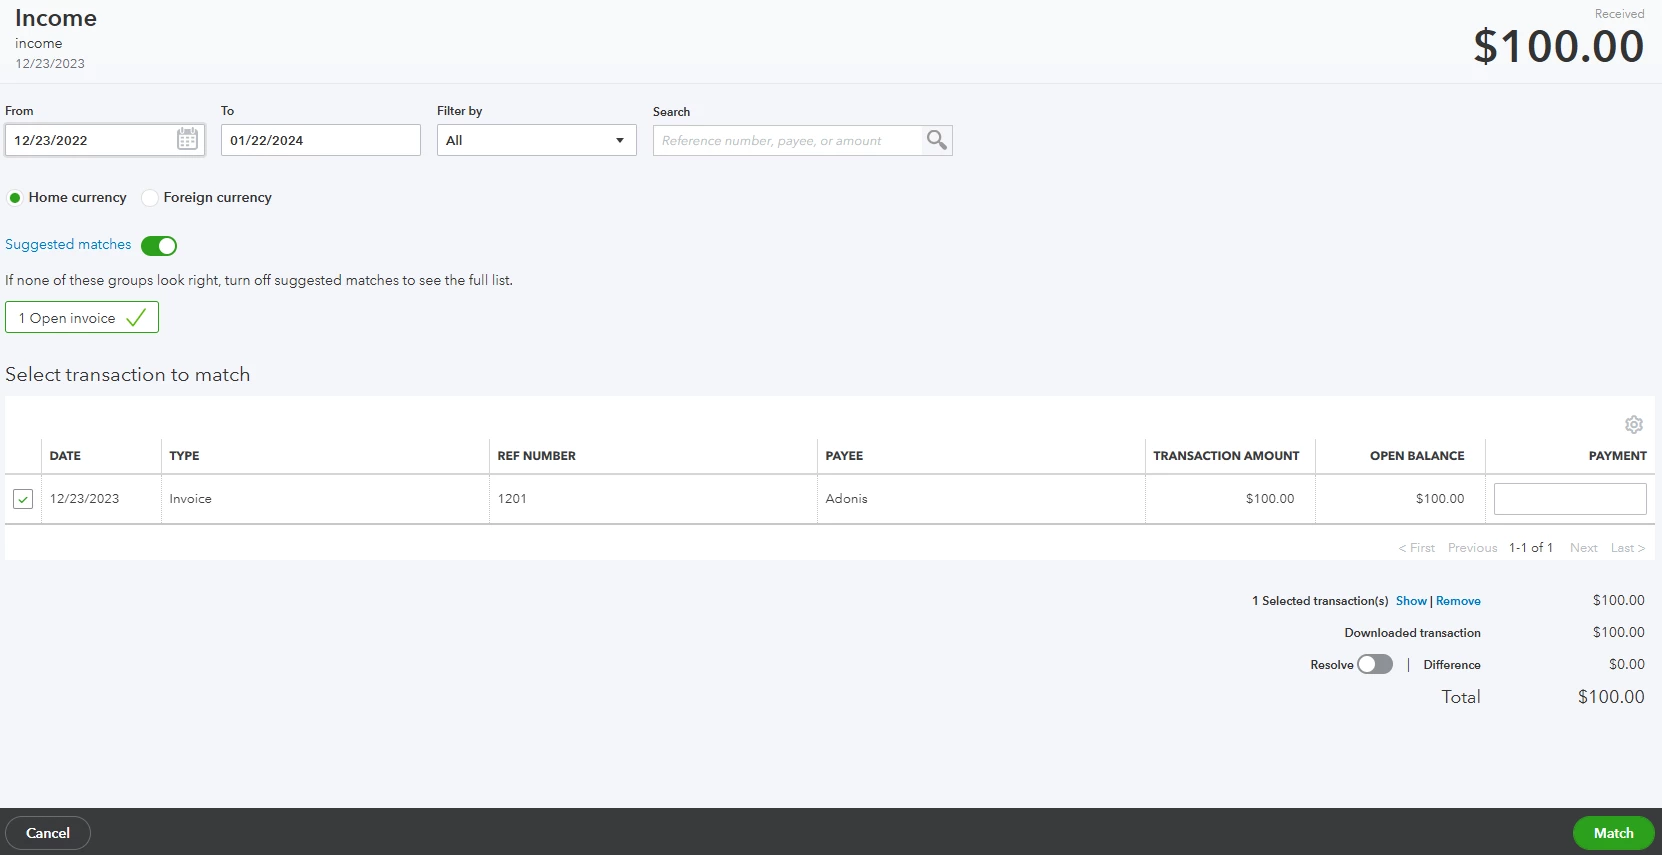Open the From date calendar picker
The height and width of the screenshot is (855, 1662).
[x=187, y=140]
